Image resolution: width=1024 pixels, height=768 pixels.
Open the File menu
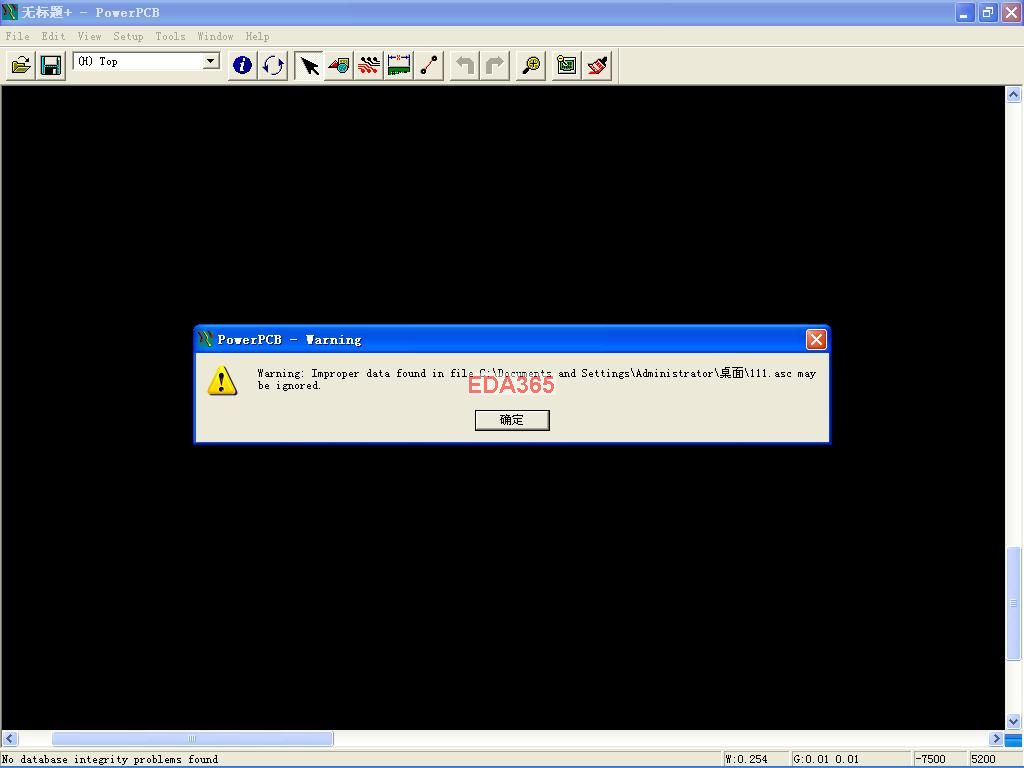18,37
